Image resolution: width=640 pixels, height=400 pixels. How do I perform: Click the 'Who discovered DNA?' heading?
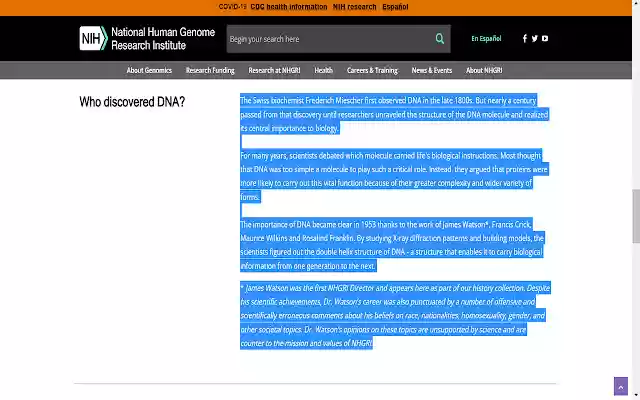pos(132,102)
